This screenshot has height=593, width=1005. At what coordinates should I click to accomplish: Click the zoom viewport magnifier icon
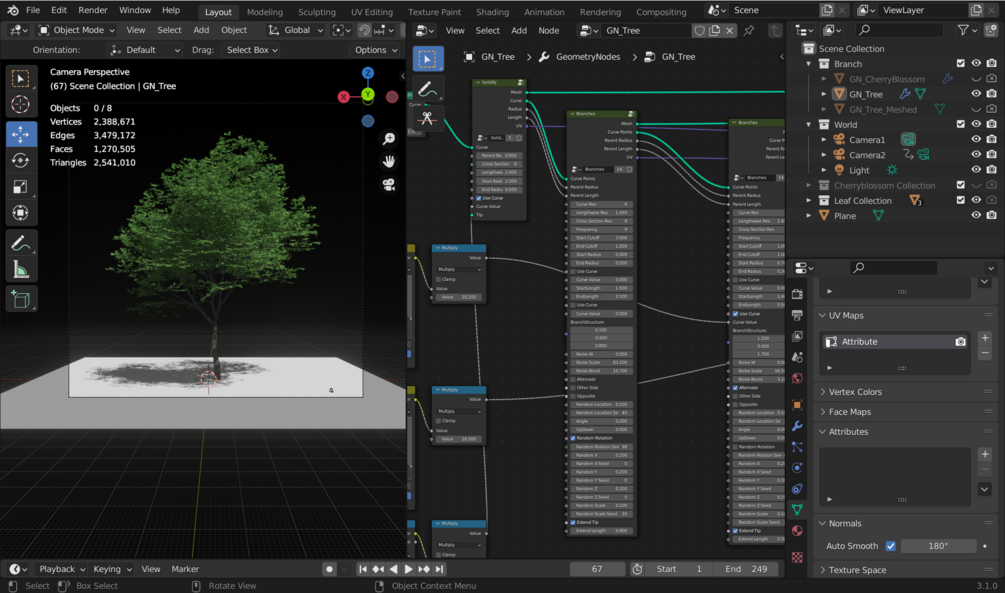coord(388,139)
